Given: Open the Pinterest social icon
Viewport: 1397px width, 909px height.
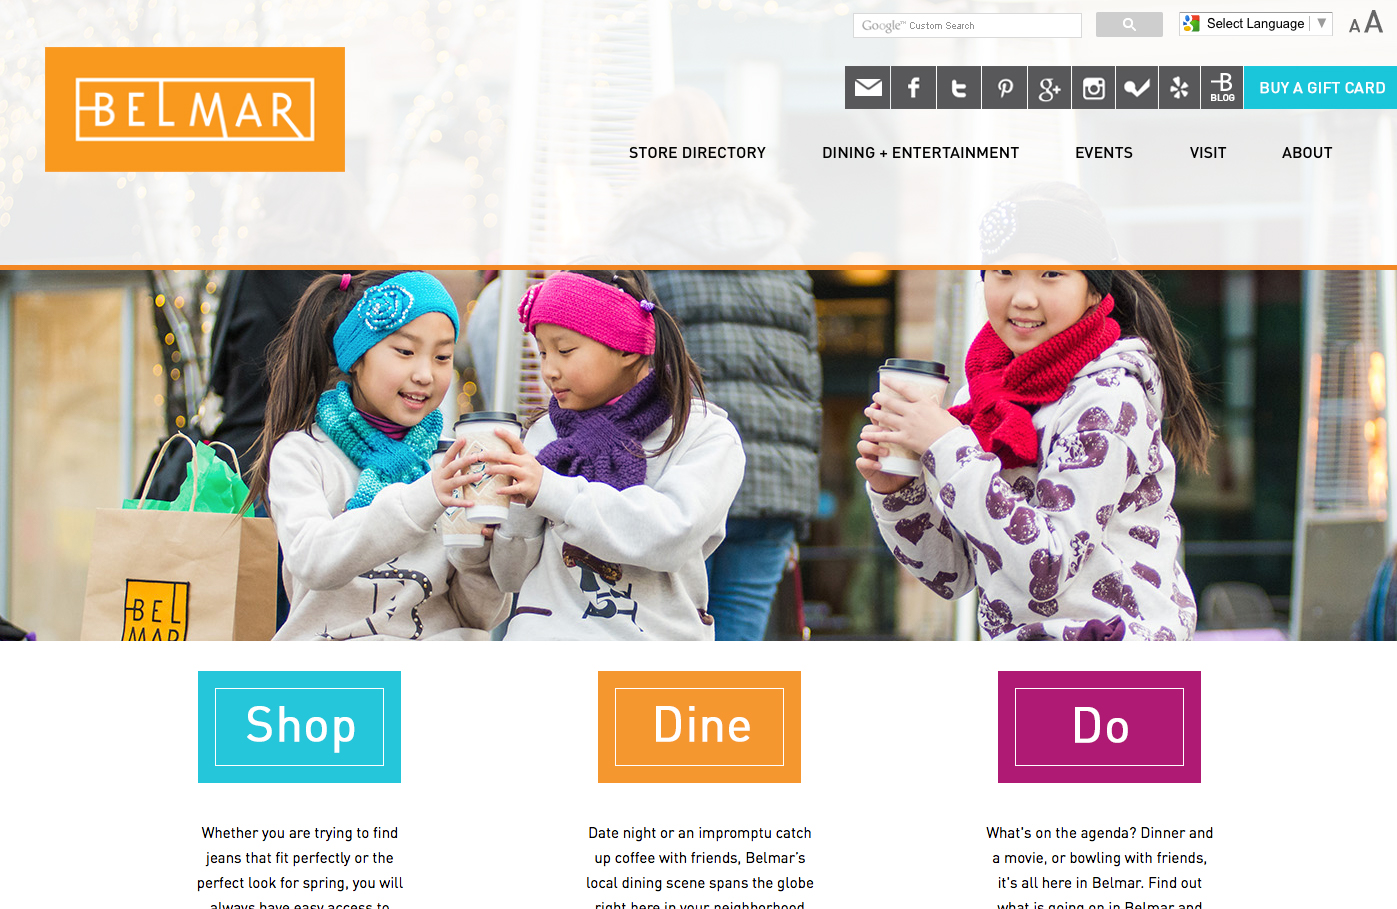Looking at the screenshot, I should (x=1005, y=88).
